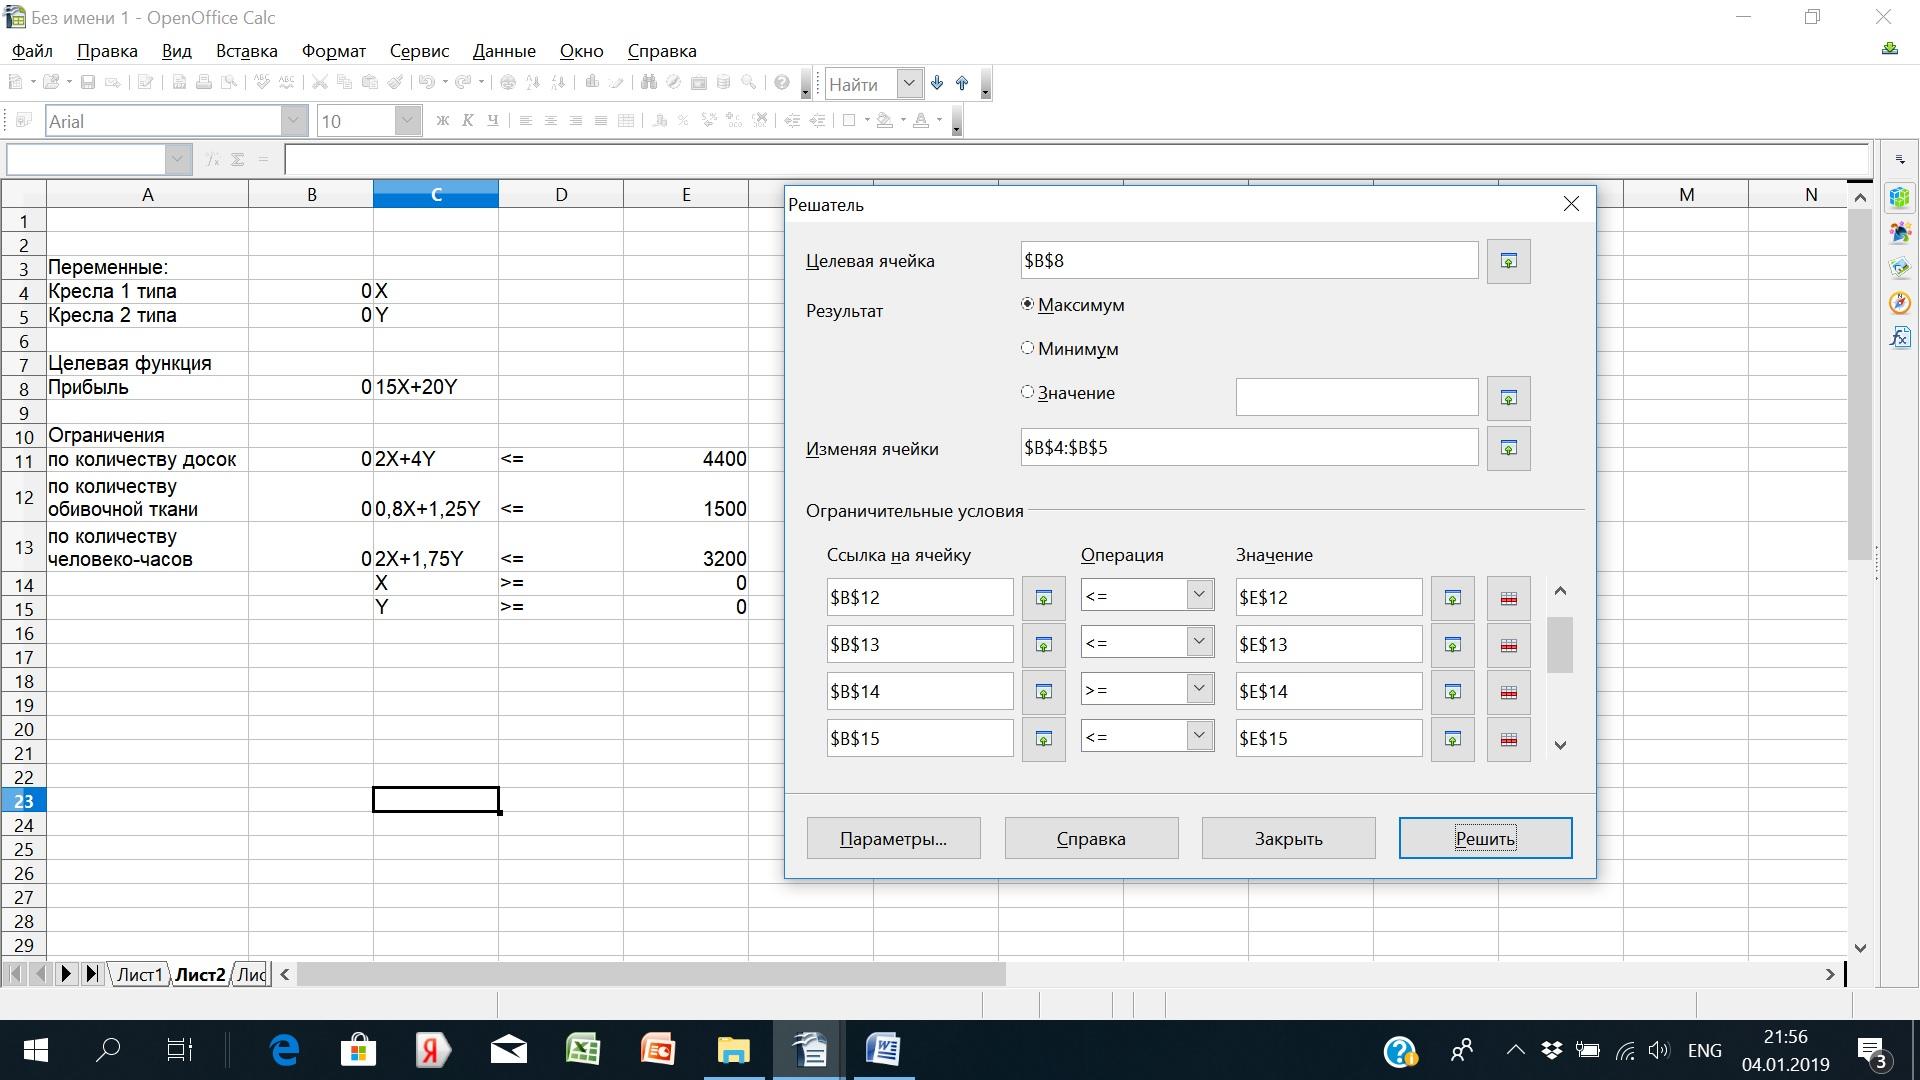Click the constraints list scrollbar thumb
Screen dimensions: 1920x1080
(1559, 645)
